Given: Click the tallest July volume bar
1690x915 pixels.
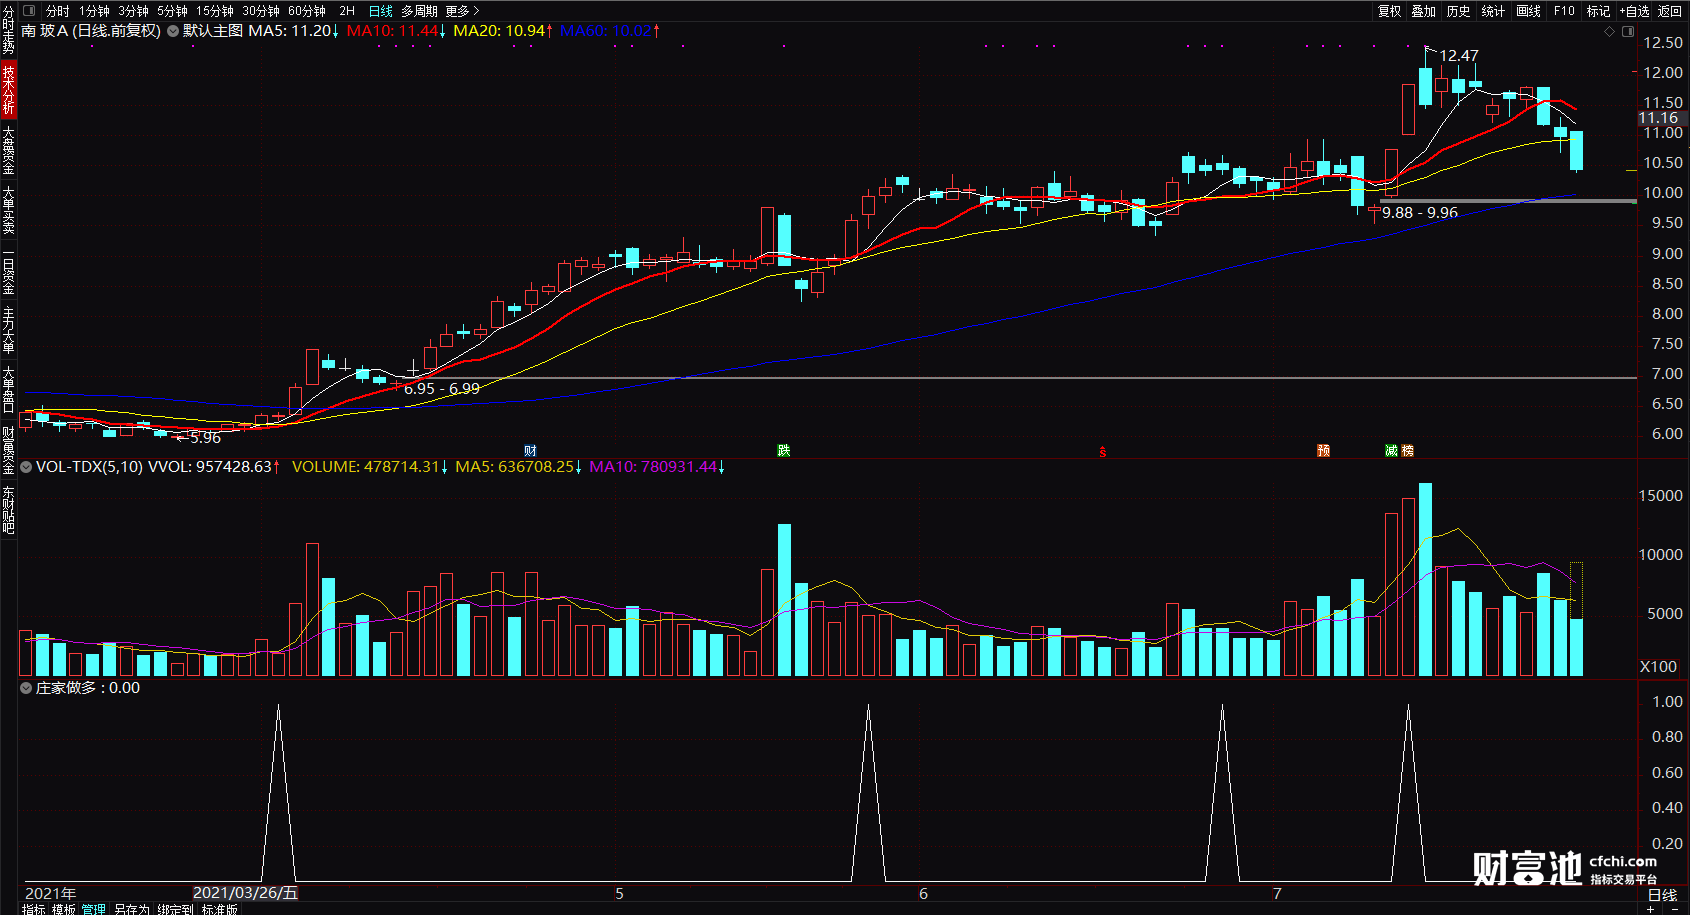Looking at the screenshot, I should pyautogui.click(x=1425, y=579).
